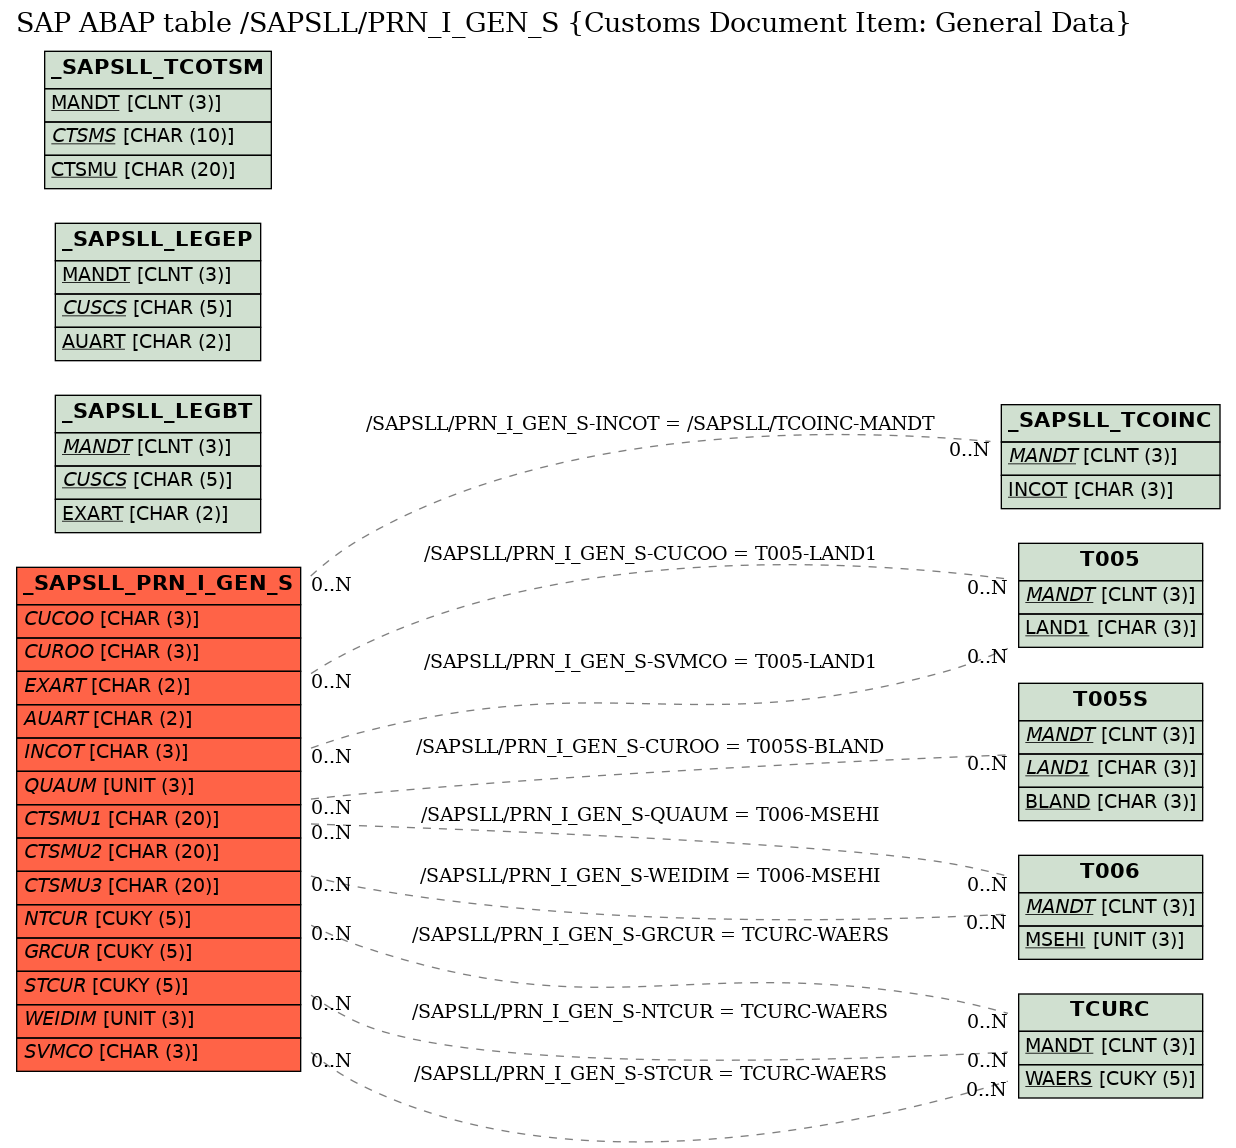Select CUROO [CHAR (3)] field
The width and height of the screenshot is (1236, 1148).
click(x=158, y=654)
